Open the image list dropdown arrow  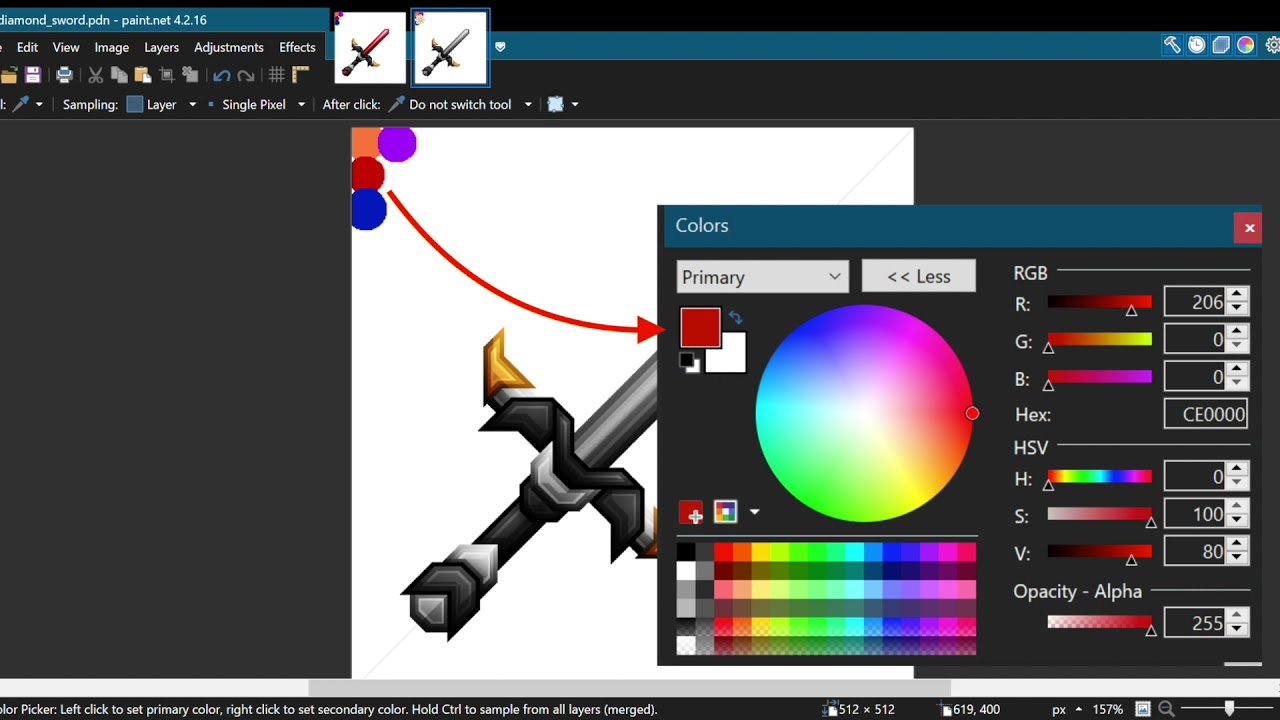[x=500, y=47]
